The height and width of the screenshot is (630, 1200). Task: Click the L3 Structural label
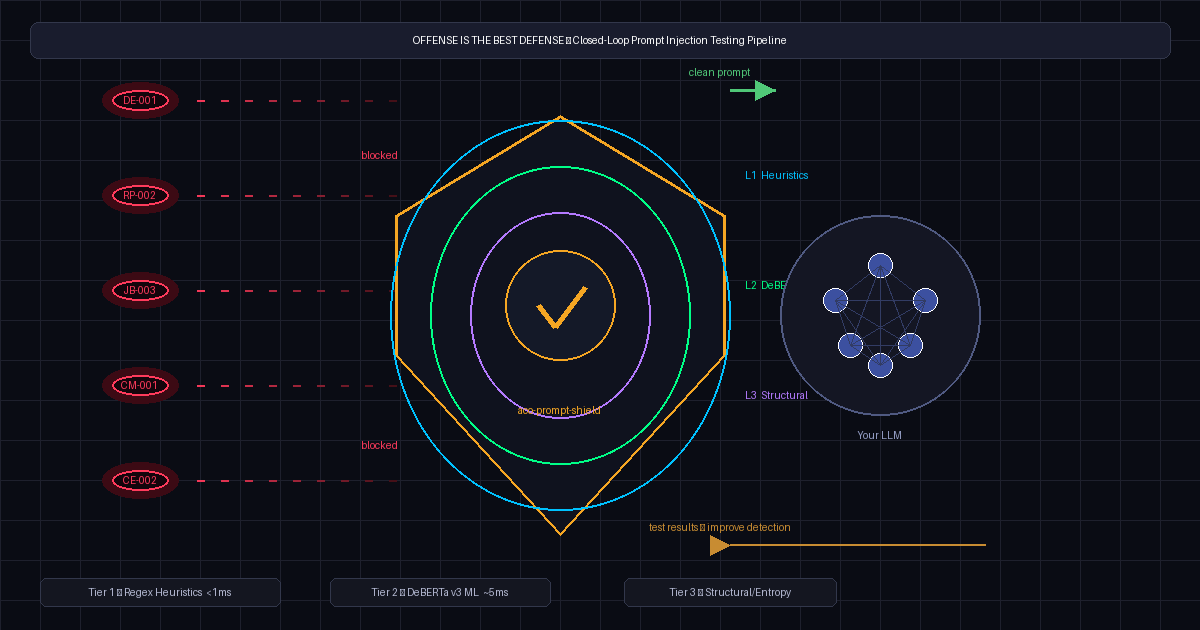776,395
